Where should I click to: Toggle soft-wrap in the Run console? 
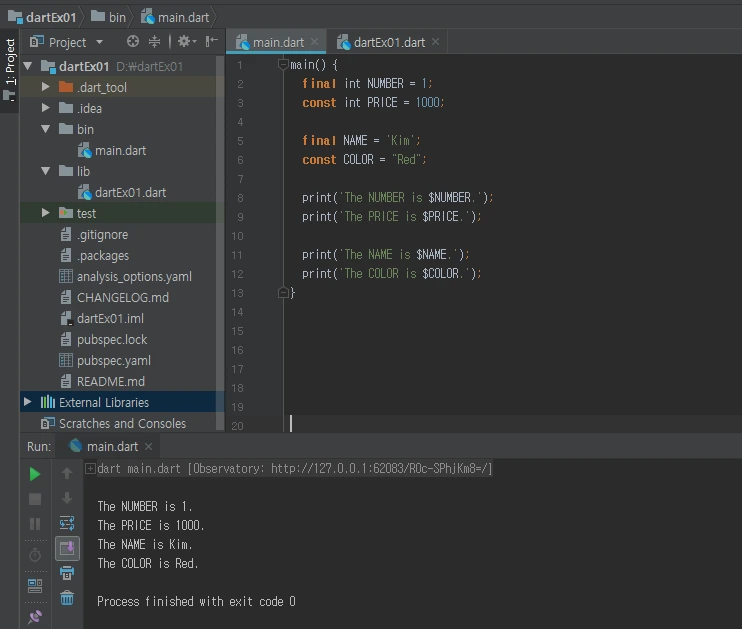click(x=67, y=523)
